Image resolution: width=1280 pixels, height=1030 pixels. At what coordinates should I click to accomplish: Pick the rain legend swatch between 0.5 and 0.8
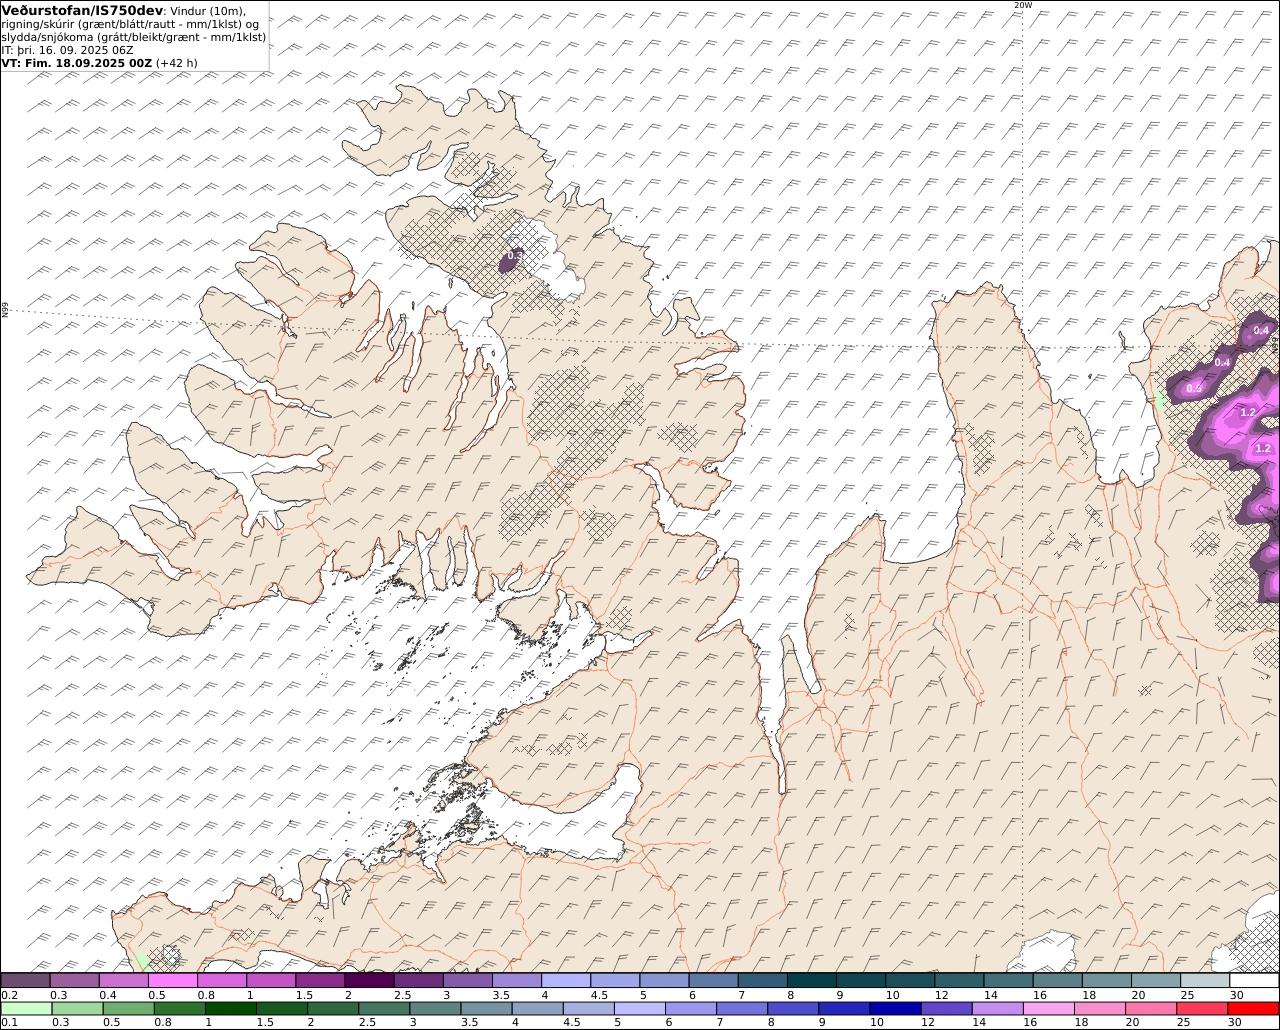(128, 1008)
